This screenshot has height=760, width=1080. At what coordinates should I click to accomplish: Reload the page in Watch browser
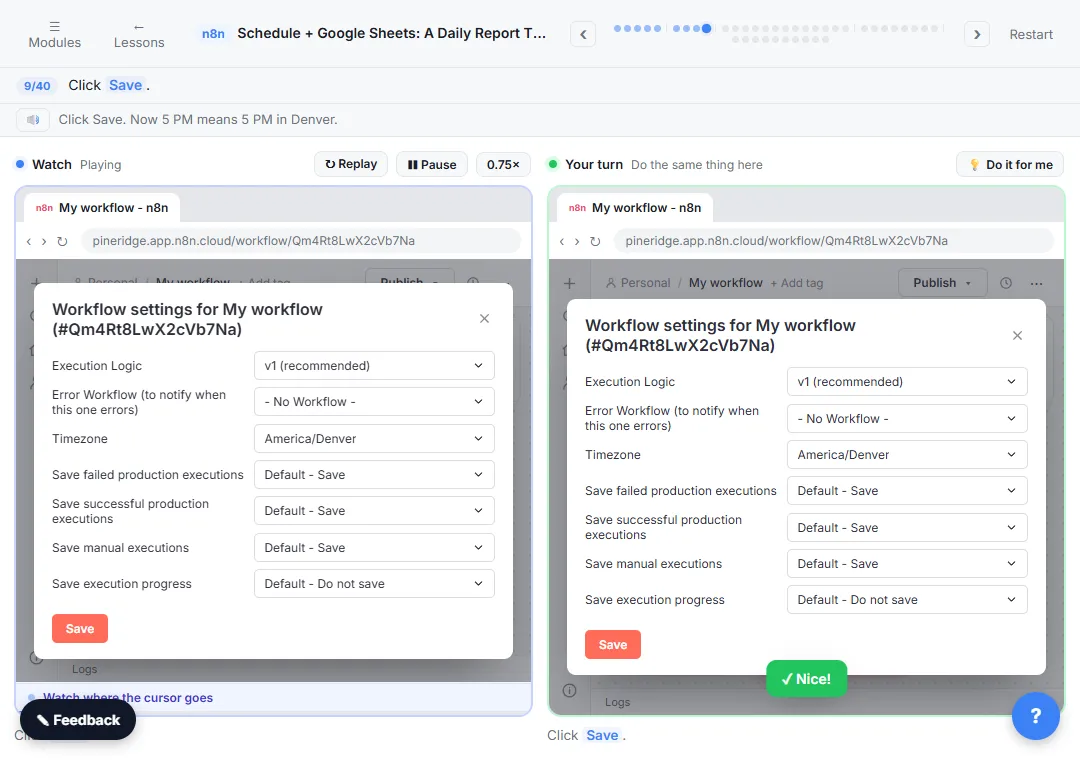pos(62,241)
